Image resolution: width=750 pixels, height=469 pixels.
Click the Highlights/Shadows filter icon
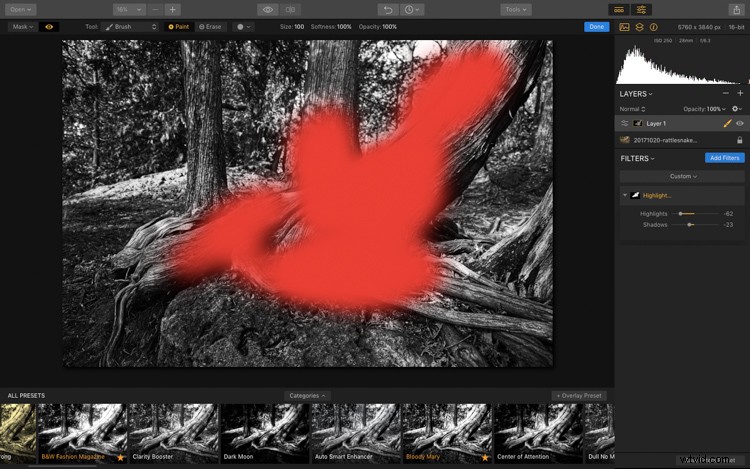coord(635,195)
